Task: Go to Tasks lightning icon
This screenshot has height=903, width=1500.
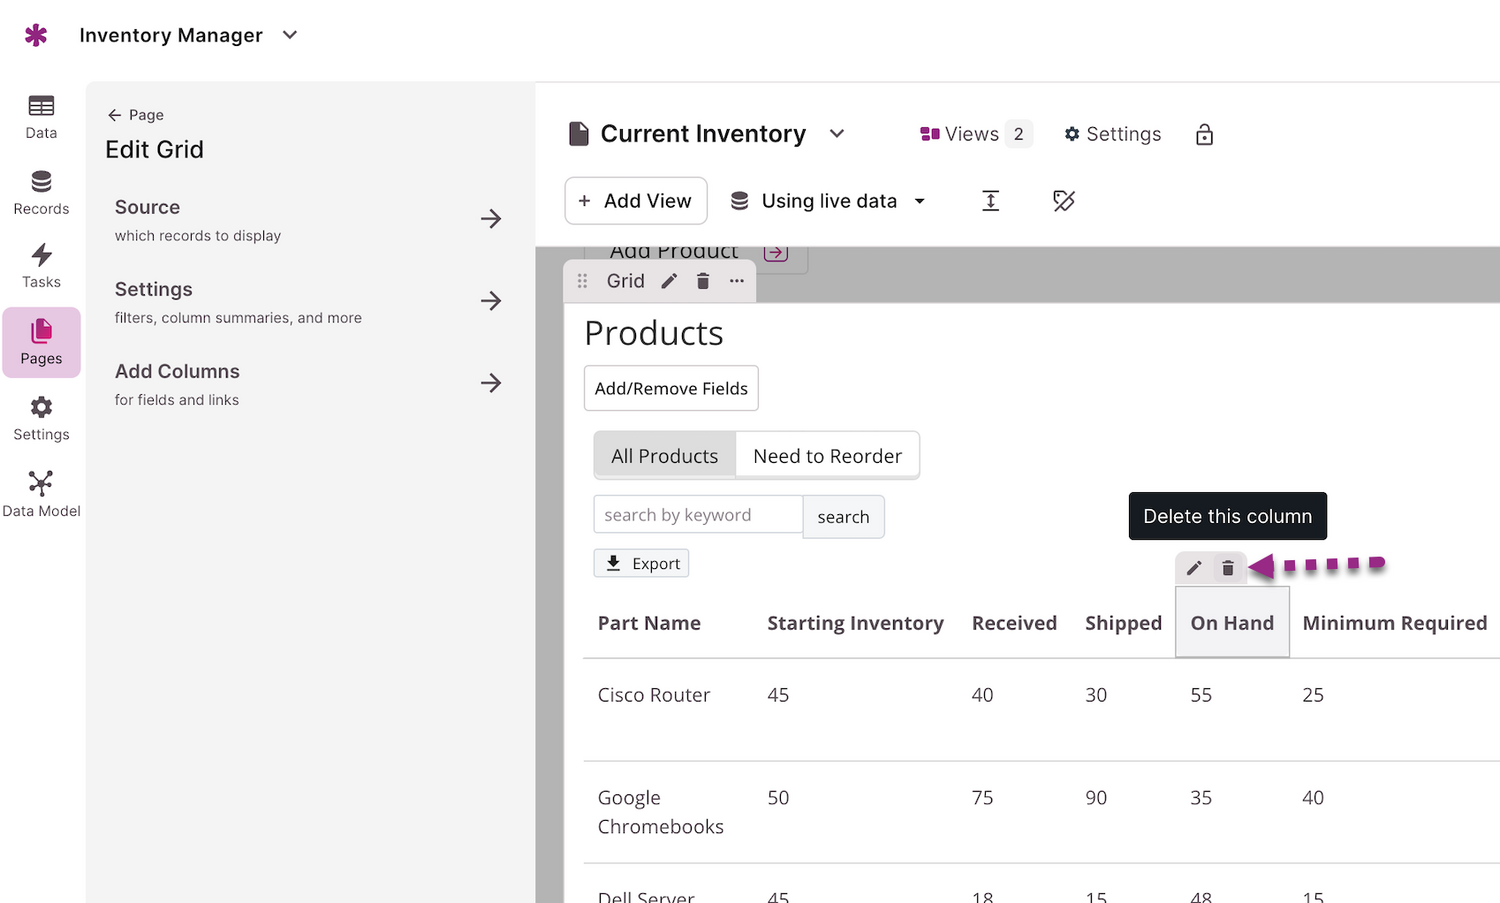Action: (41, 266)
